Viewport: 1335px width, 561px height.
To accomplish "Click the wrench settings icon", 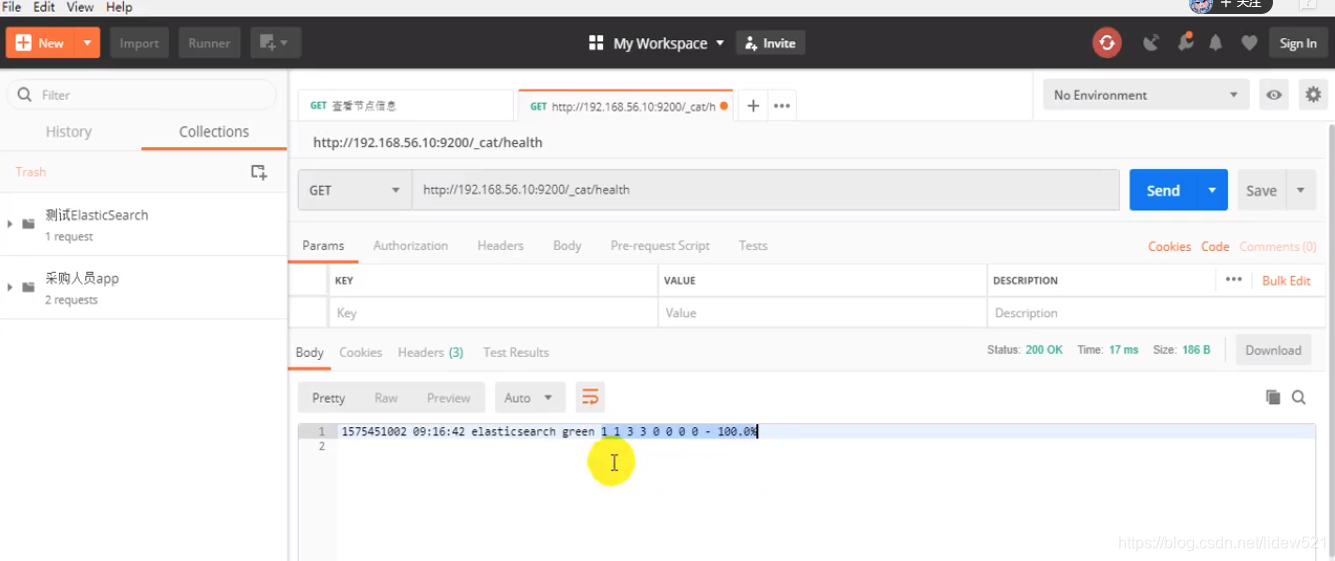I will pos(1185,43).
